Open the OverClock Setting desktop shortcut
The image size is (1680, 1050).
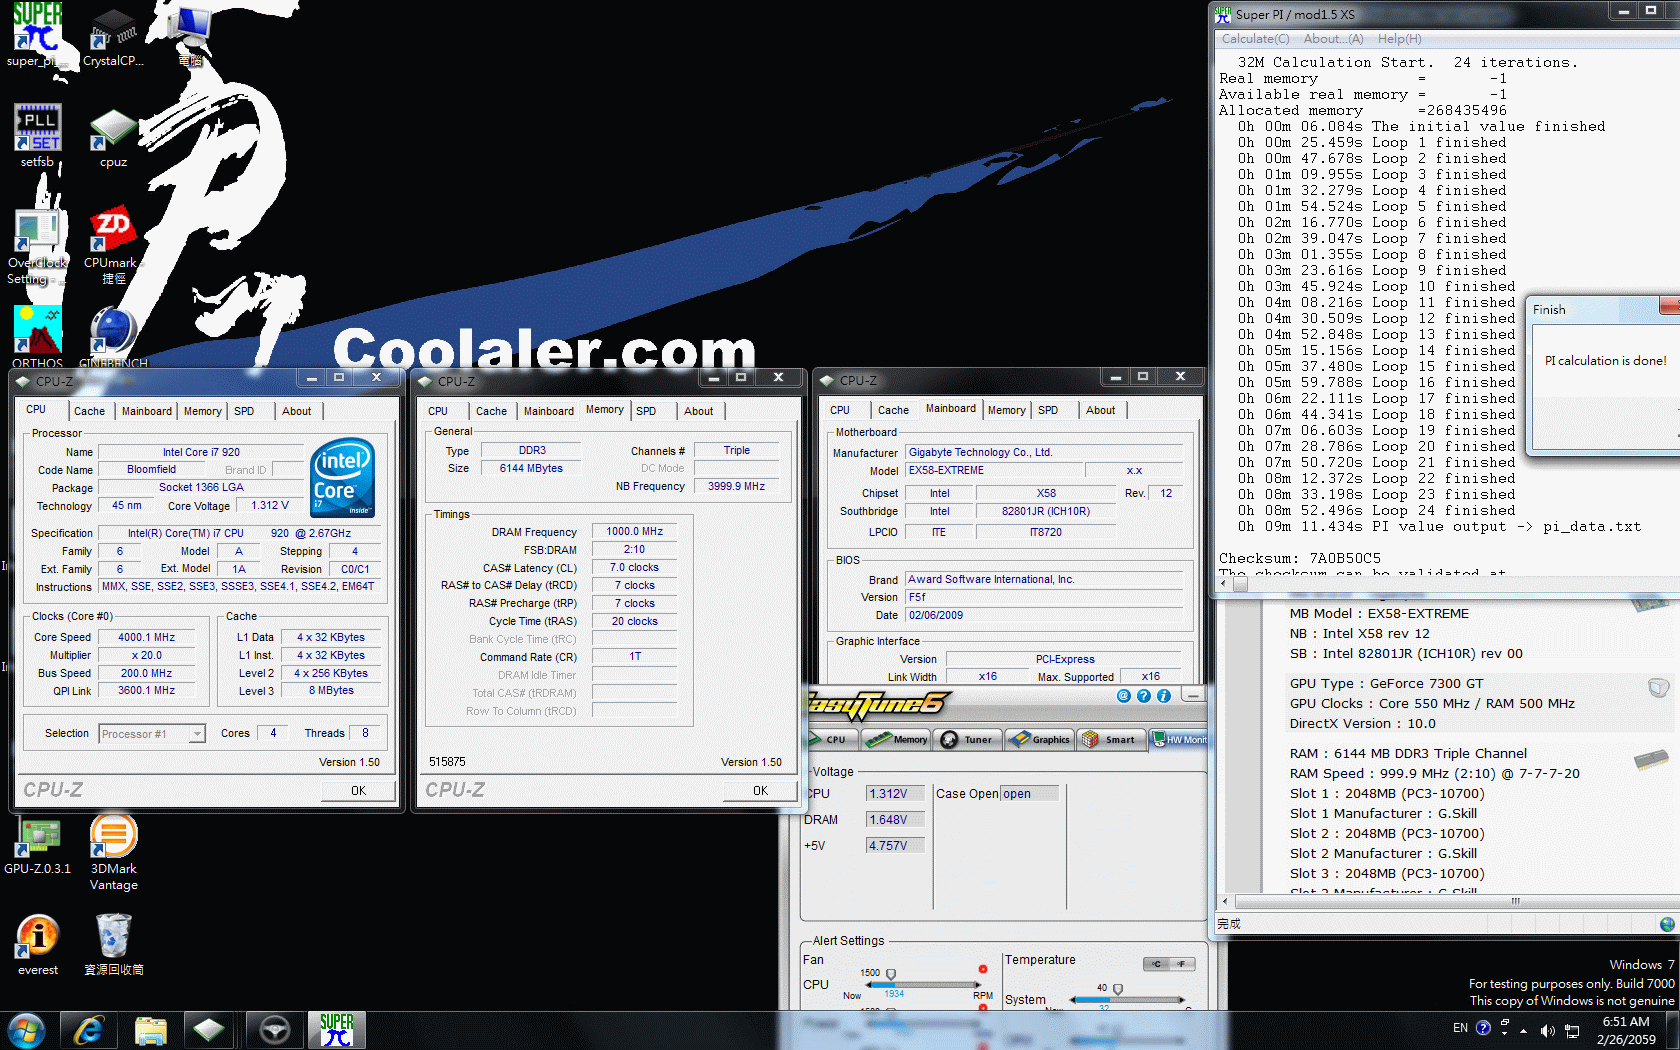tap(37, 247)
